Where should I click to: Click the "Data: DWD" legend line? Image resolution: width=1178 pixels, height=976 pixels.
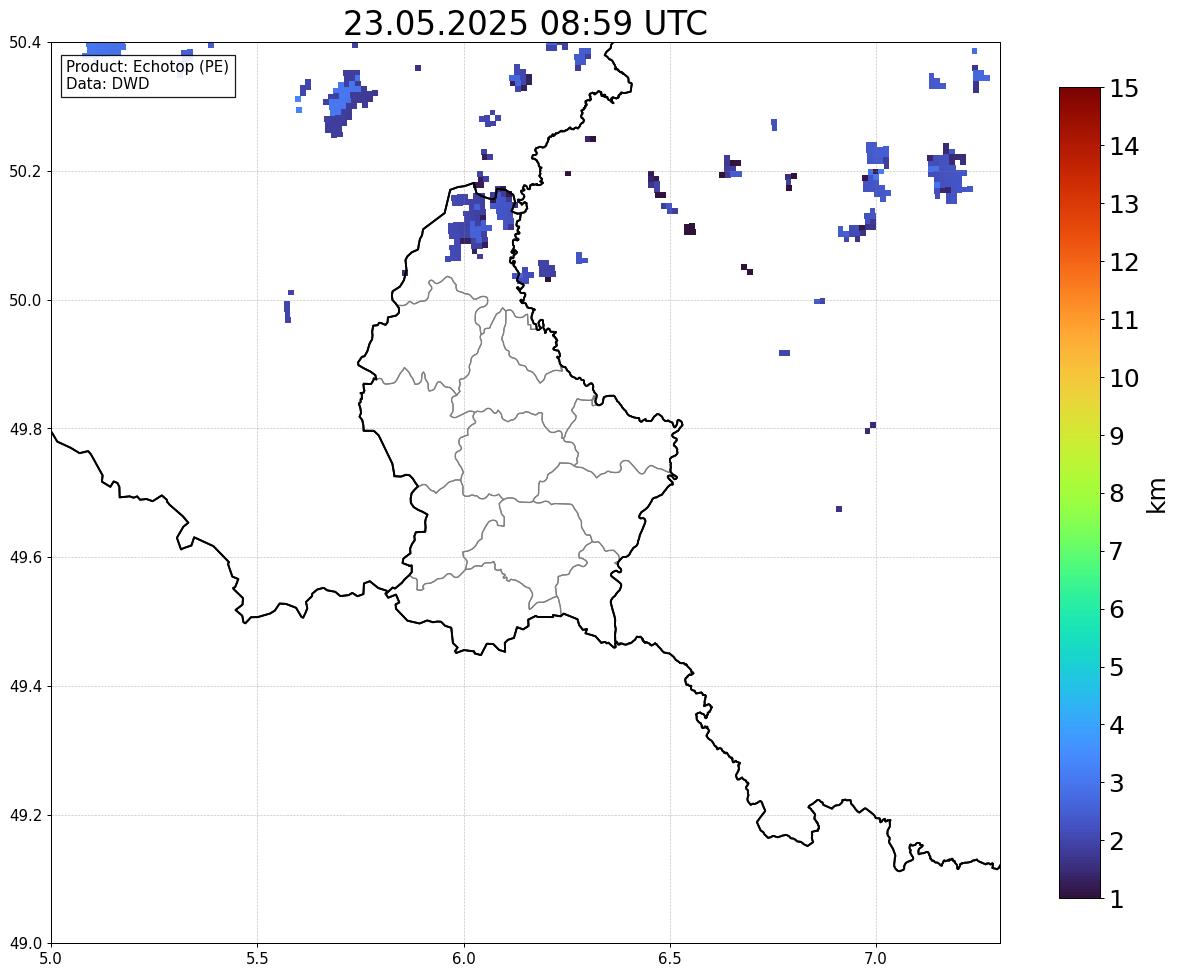coord(107,83)
